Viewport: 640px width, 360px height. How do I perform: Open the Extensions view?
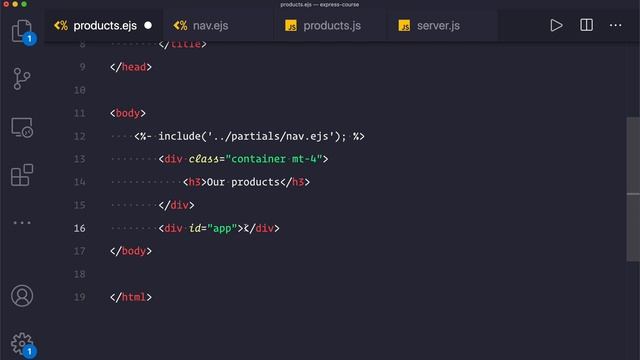pyautogui.click(x=22, y=175)
